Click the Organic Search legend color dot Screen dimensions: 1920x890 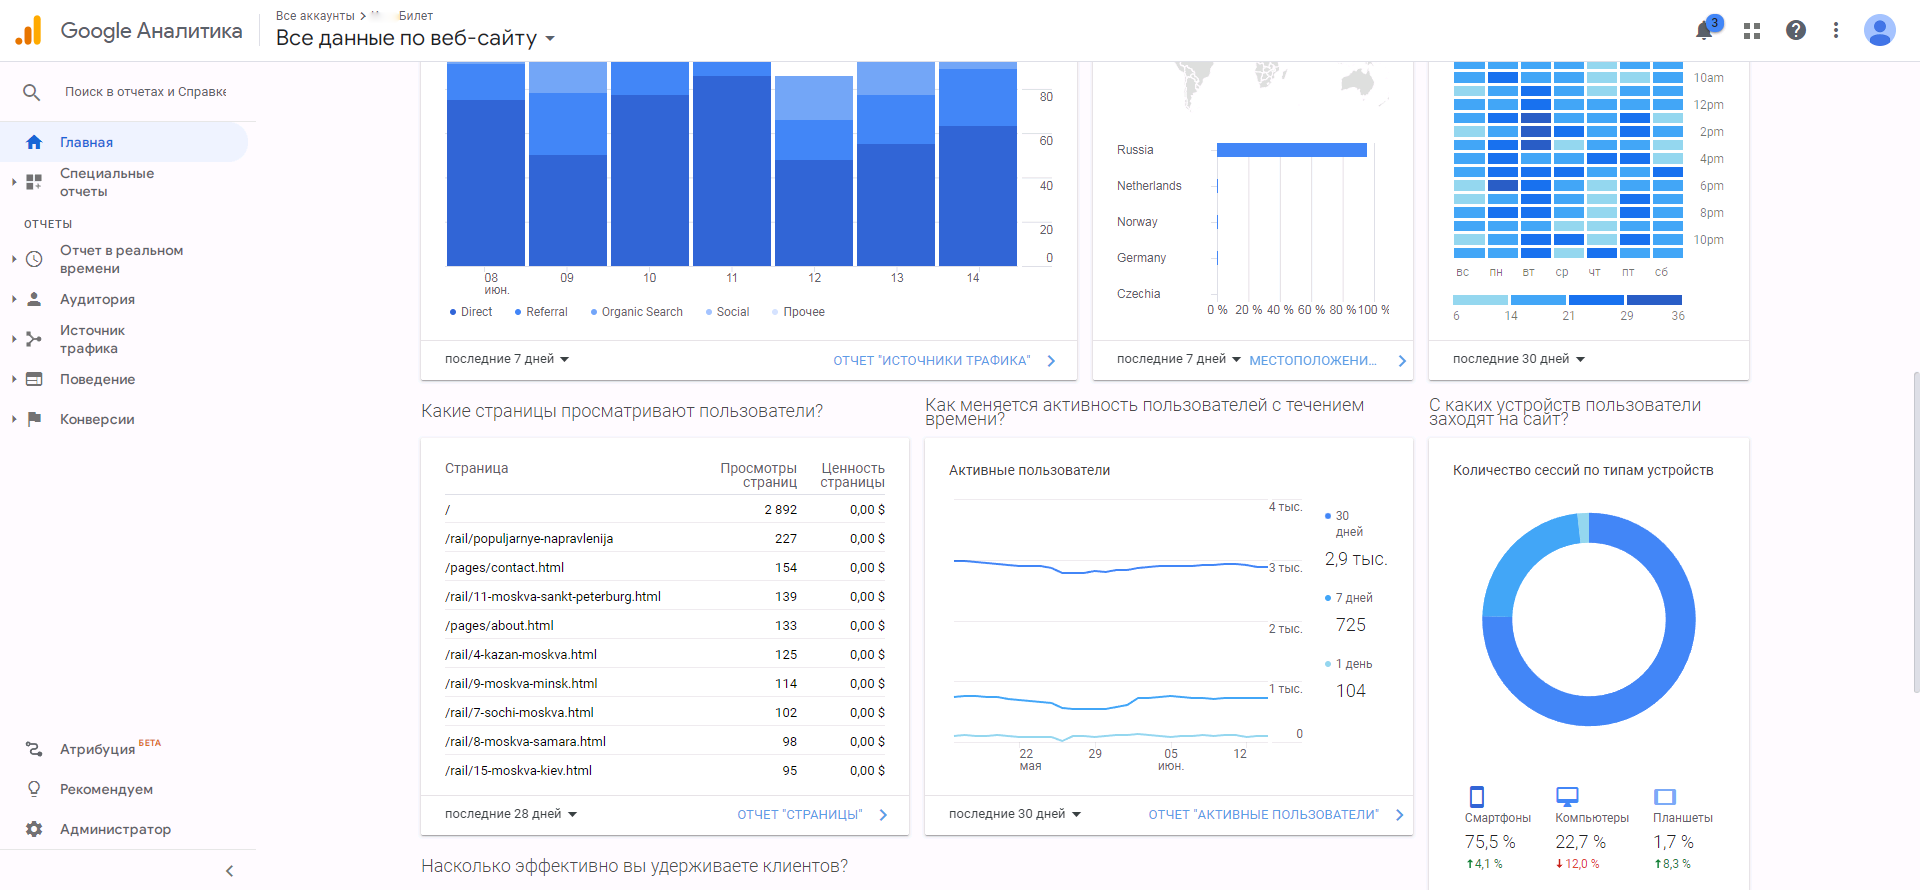(x=594, y=312)
